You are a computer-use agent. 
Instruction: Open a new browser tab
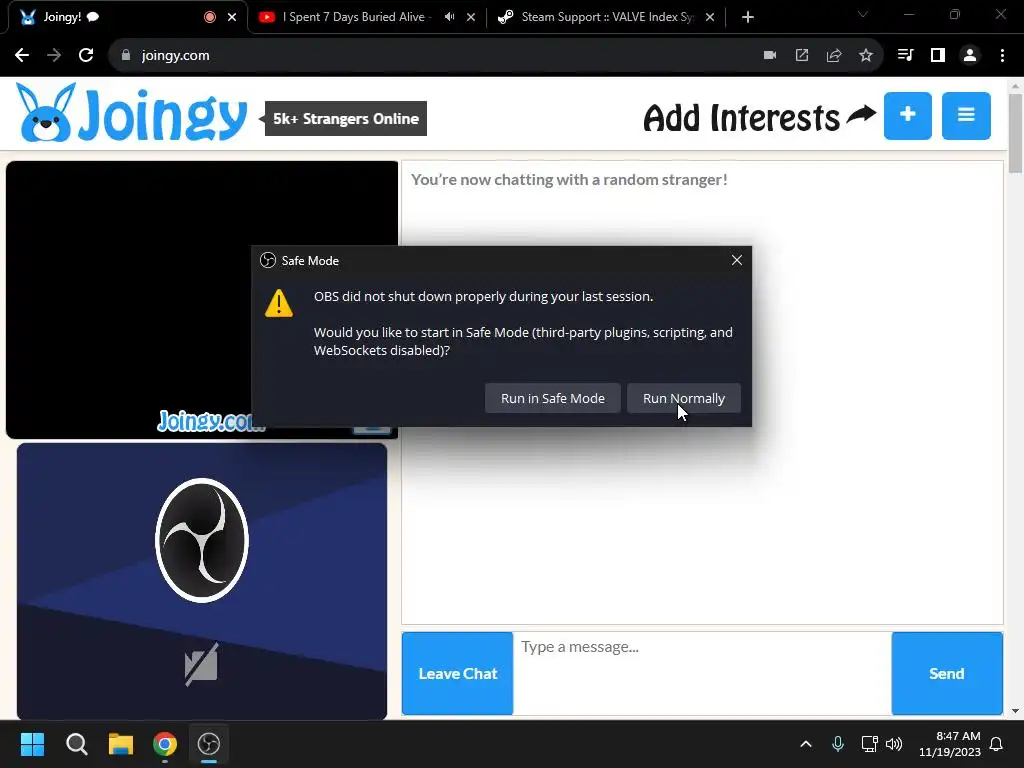pyautogui.click(x=748, y=17)
